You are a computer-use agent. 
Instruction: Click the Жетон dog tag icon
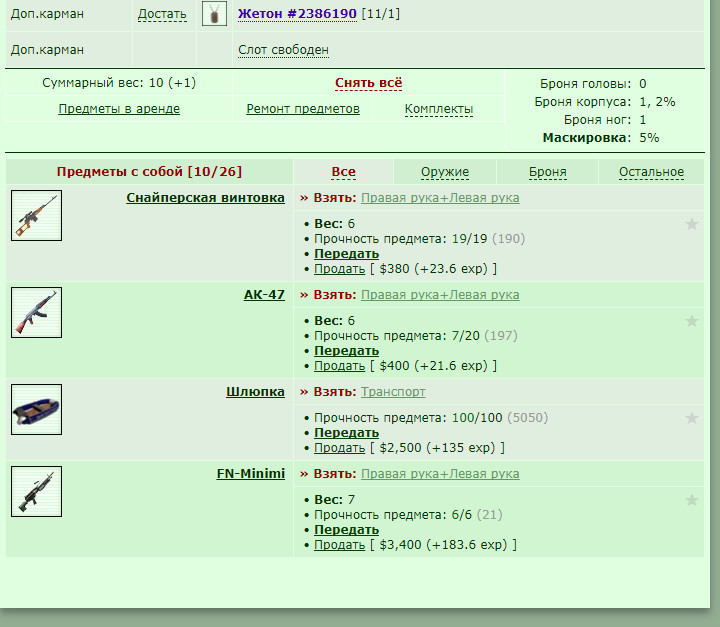coord(214,14)
